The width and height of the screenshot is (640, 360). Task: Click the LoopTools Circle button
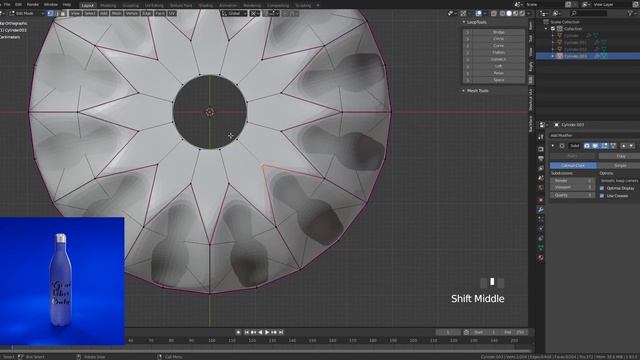pos(498,39)
